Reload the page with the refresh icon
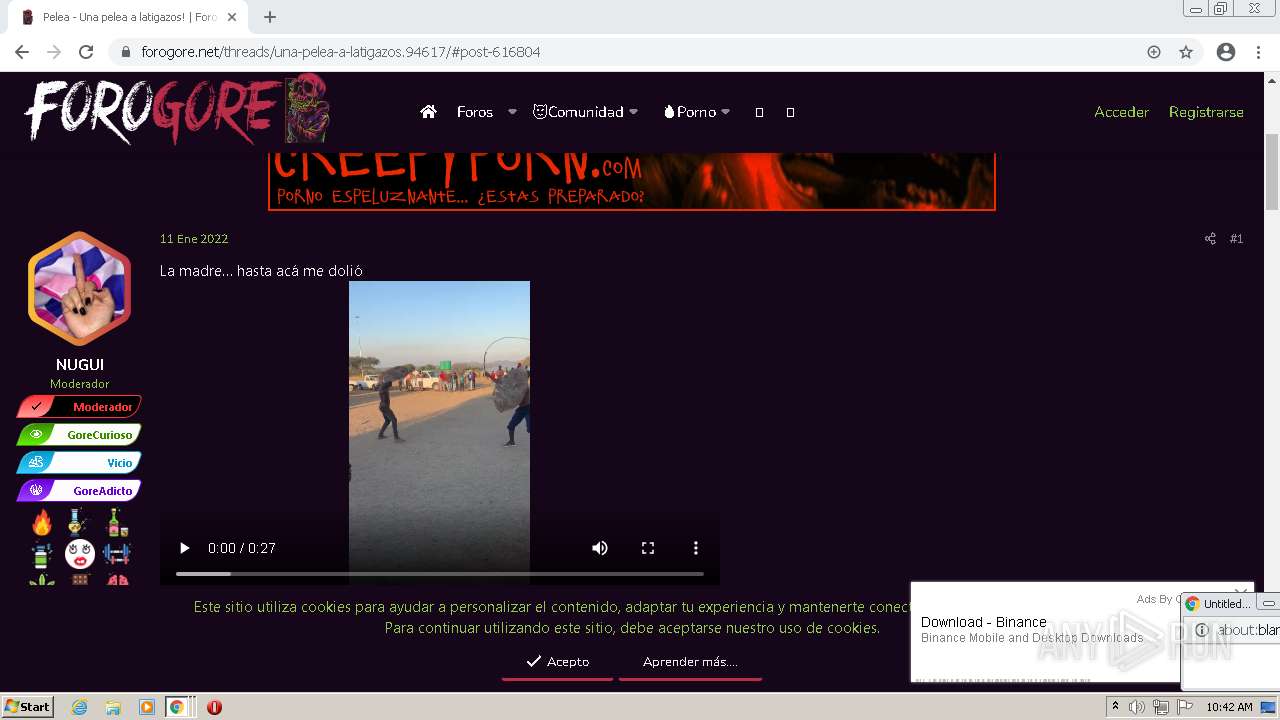The height and width of the screenshot is (720, 1280). point(86,52)
